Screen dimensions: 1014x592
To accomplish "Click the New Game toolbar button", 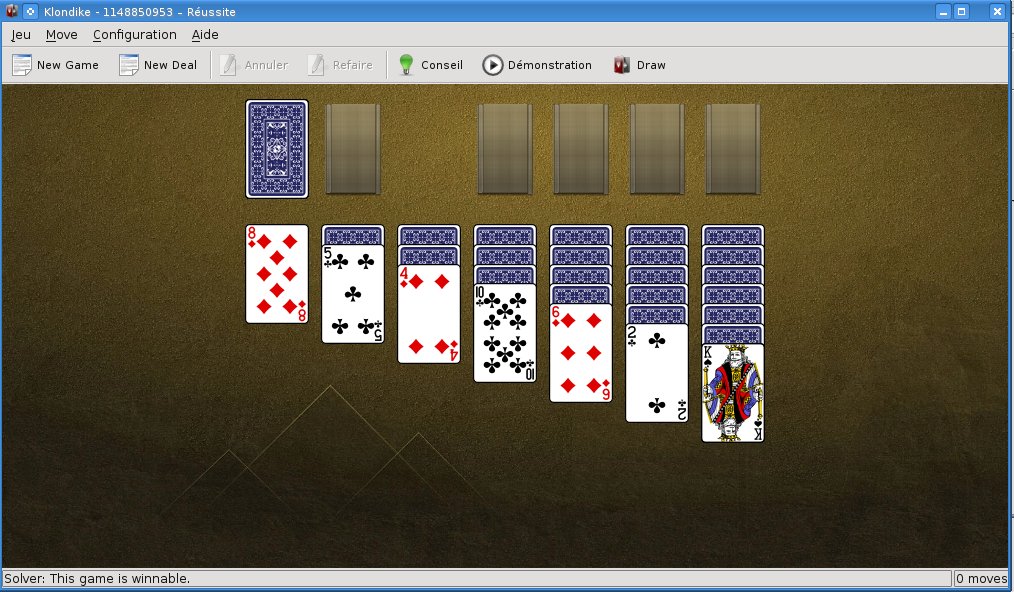I will 56,65.
